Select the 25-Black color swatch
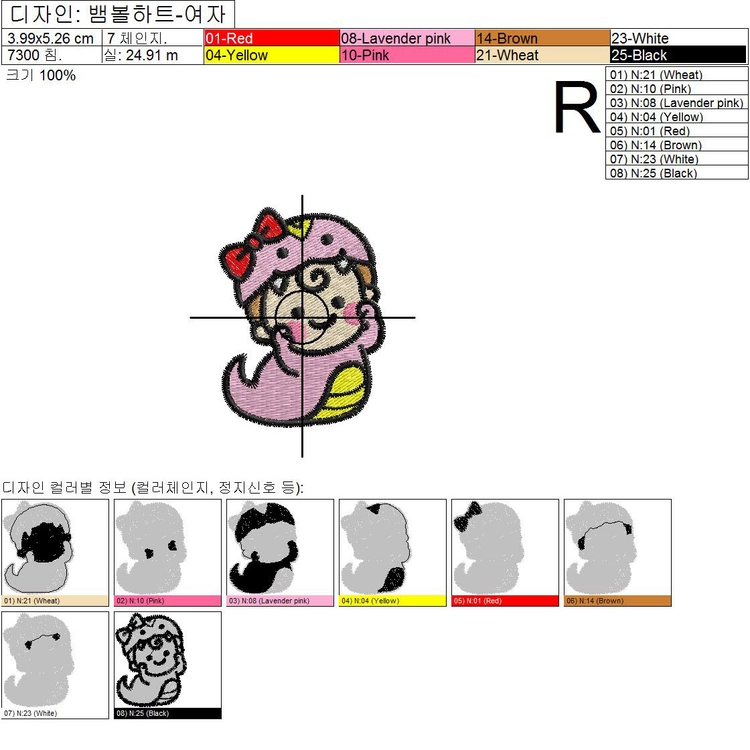Image resolution: width=750 pixels, height=750 pixels. (x=678, y=55)
